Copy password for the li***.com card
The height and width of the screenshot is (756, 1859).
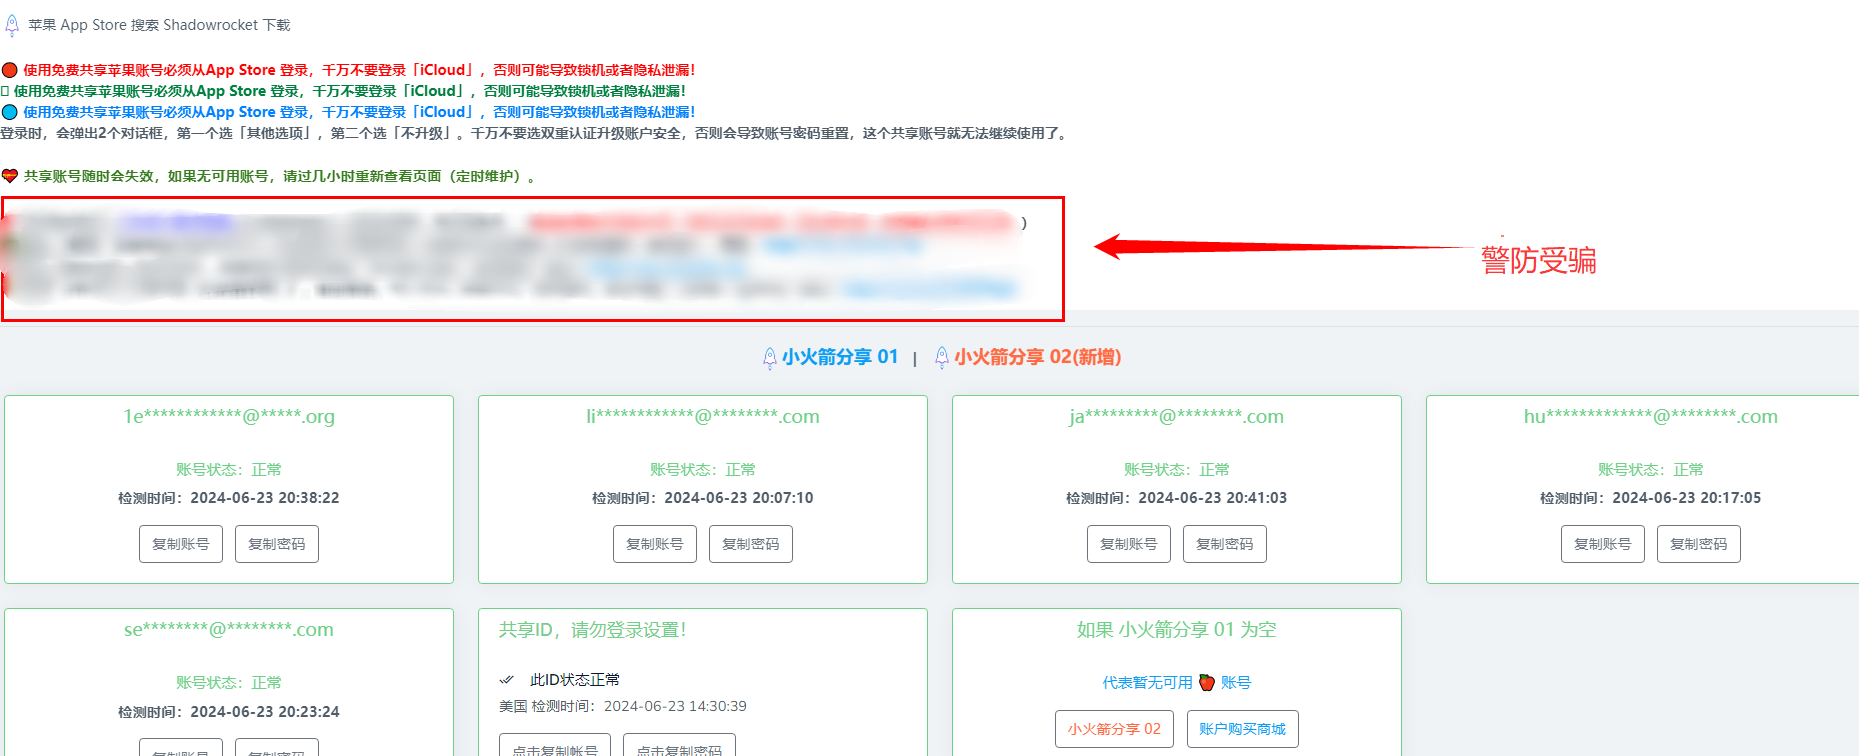click(751, 544)
